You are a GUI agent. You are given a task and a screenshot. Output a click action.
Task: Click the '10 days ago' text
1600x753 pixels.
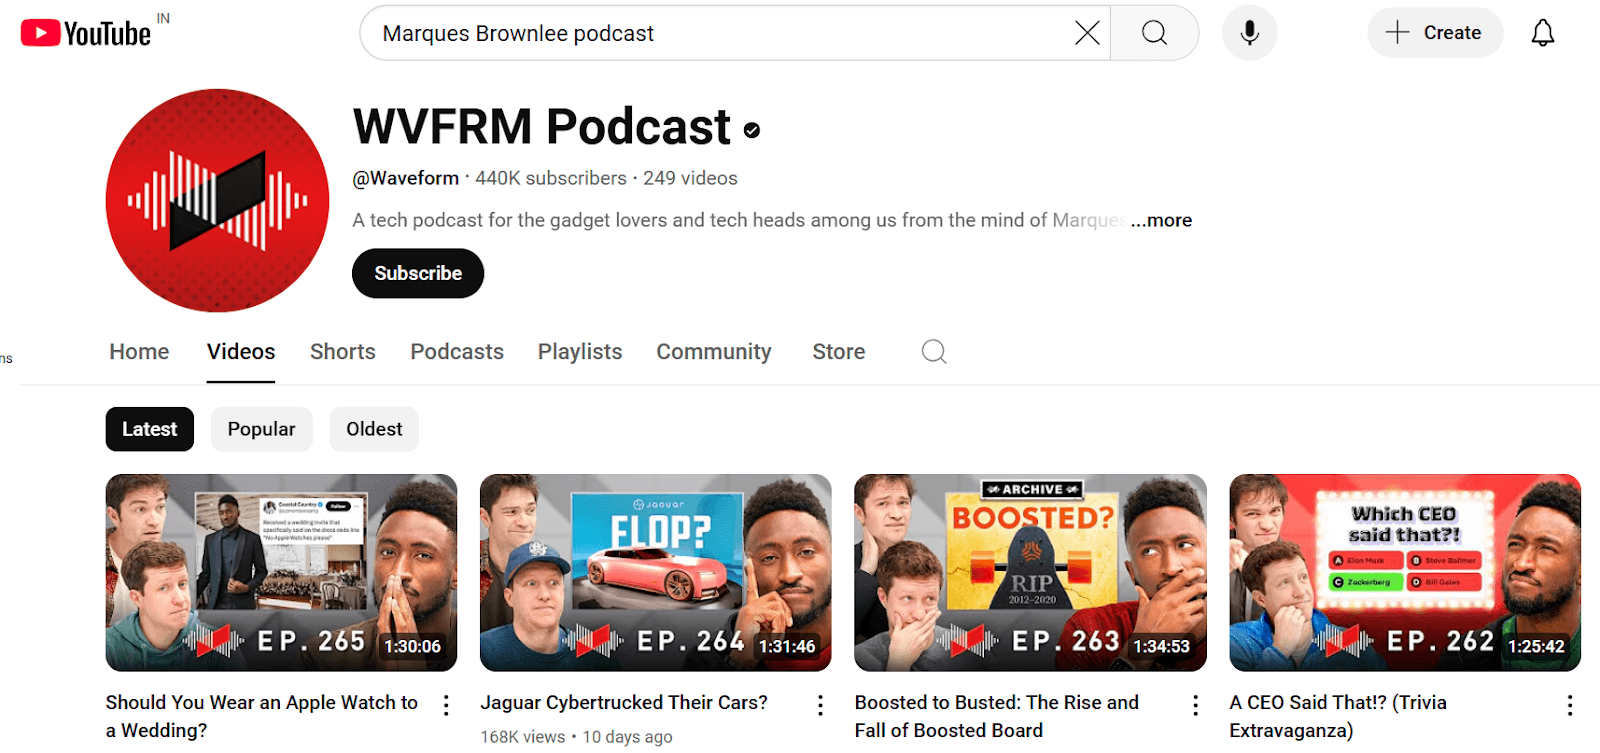[x=628, y=737]
